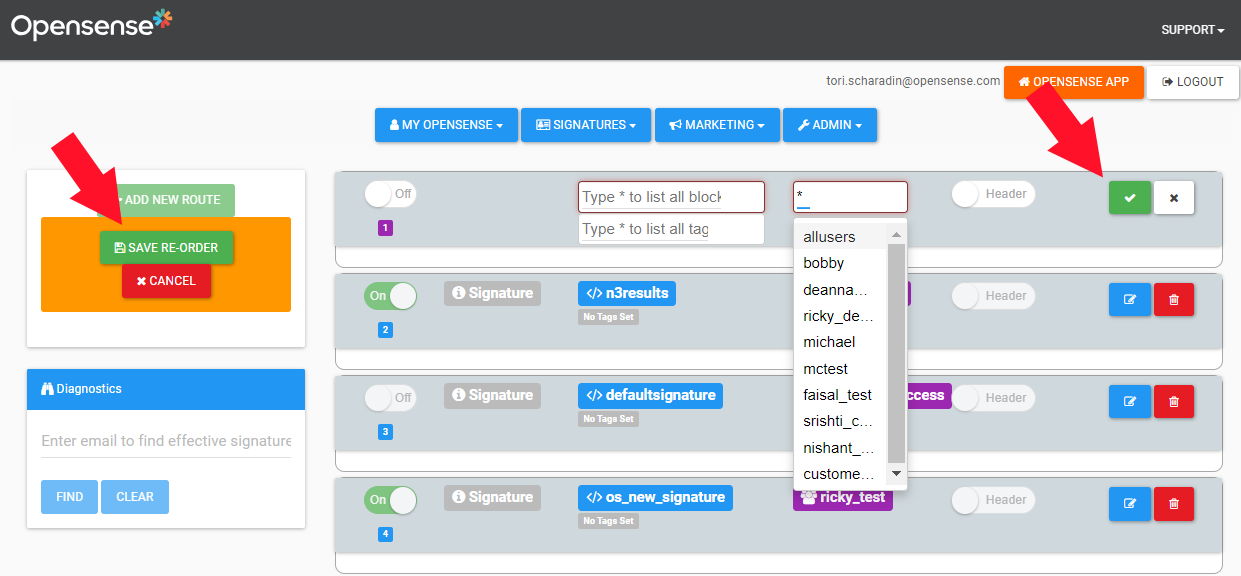Click the diagnostics email input field

pos(166,441)
